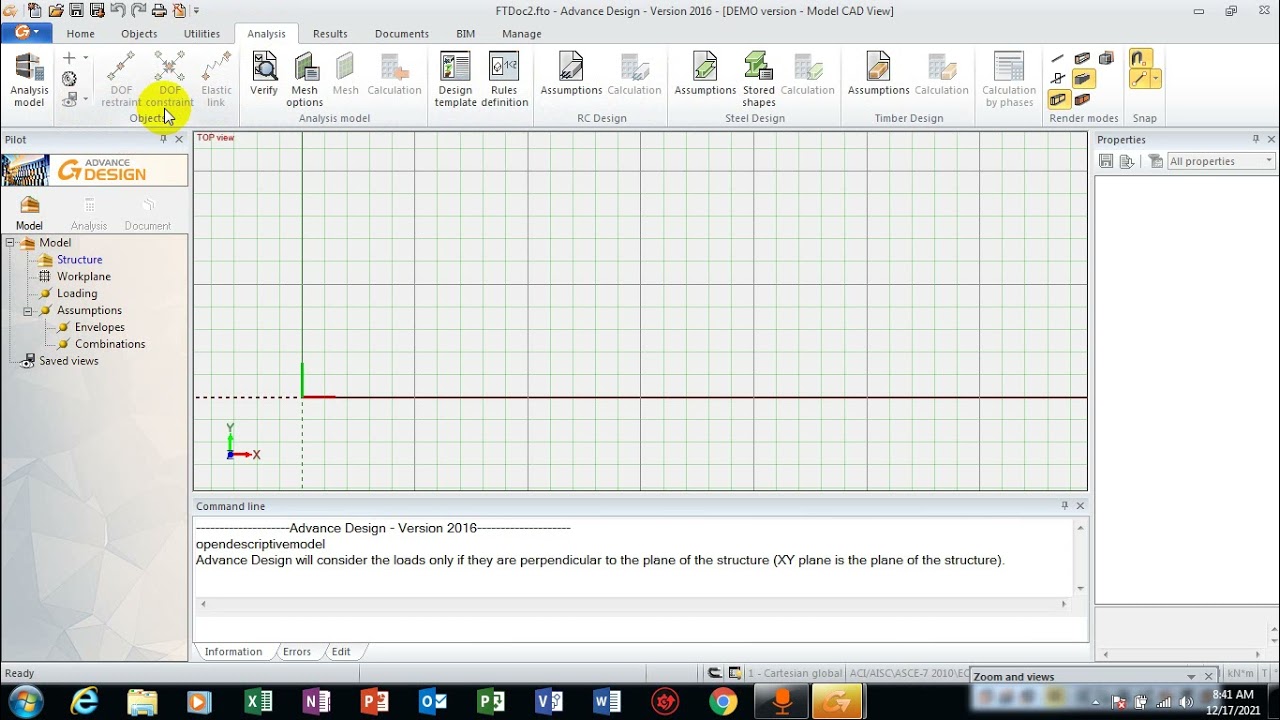Click the Open file quick access icon

(56, 11)
